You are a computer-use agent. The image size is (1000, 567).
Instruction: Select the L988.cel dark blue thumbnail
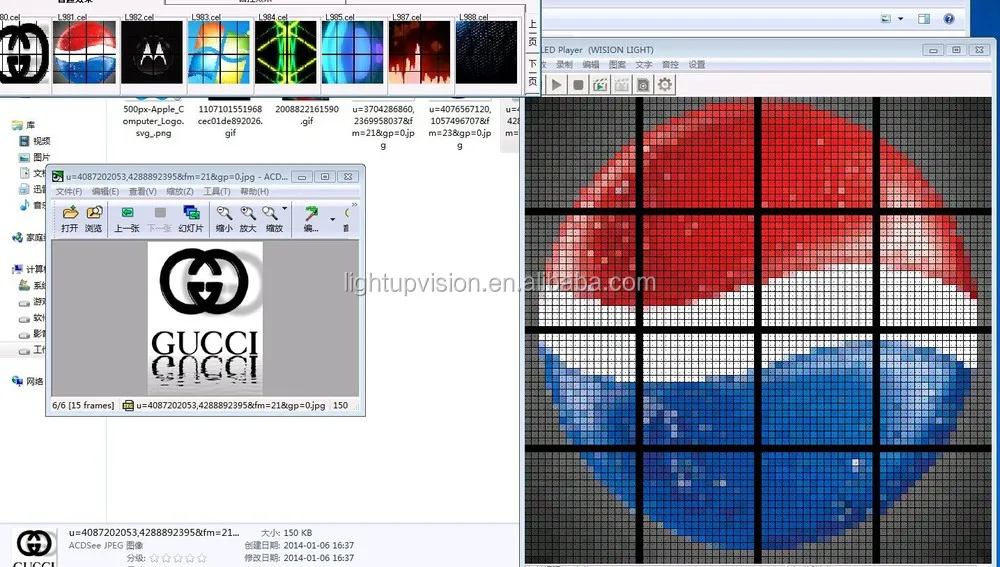487,52
